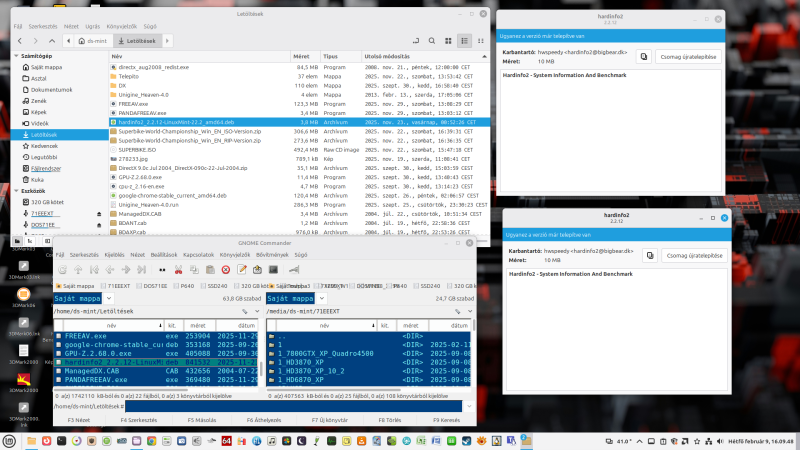Eject the DOS71EE volume in sidebar
This screenshot has width=800, height=450.
tap(99, 225)
